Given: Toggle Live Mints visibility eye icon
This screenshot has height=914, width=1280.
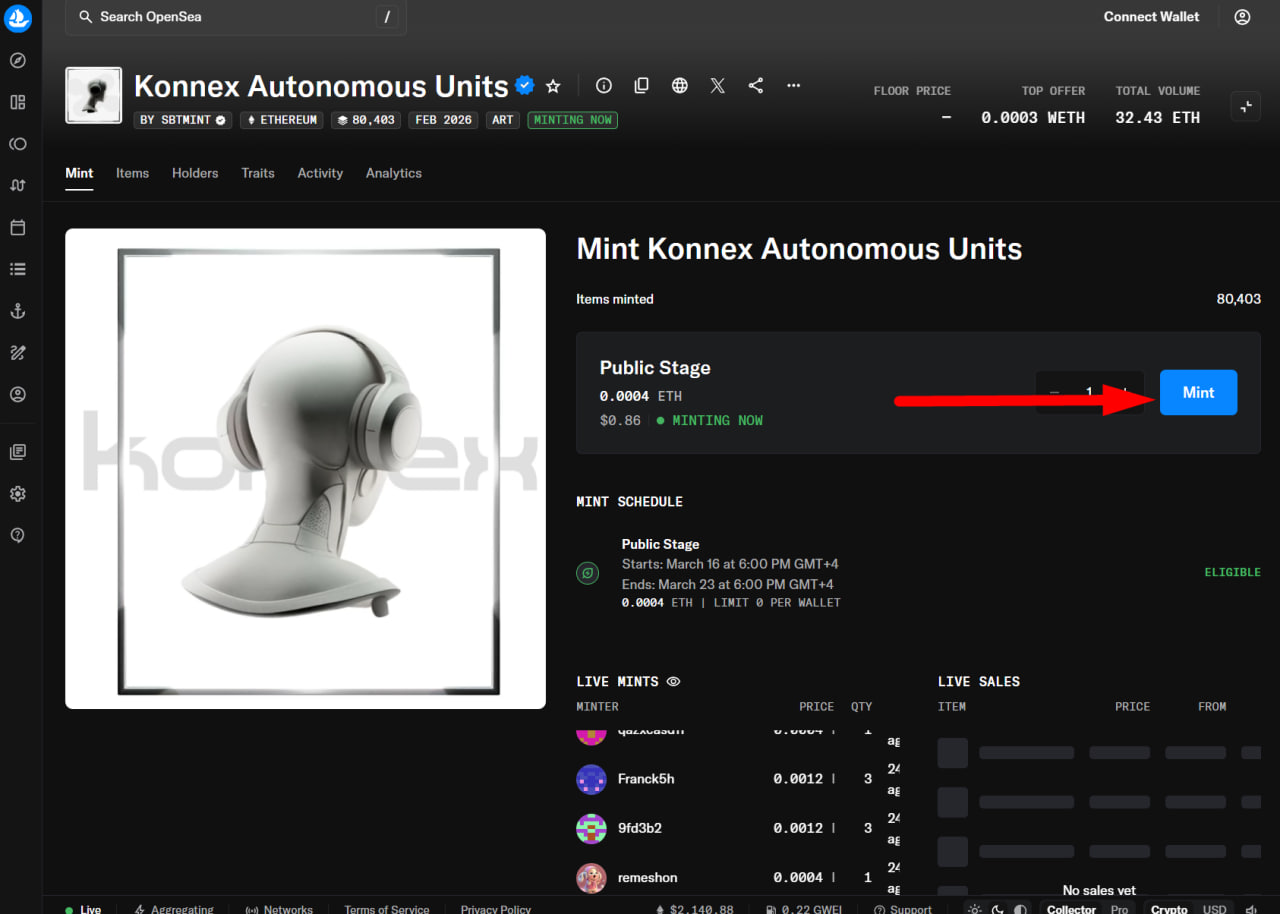Looking at the screenshot, I should click(x=673, y=682).
